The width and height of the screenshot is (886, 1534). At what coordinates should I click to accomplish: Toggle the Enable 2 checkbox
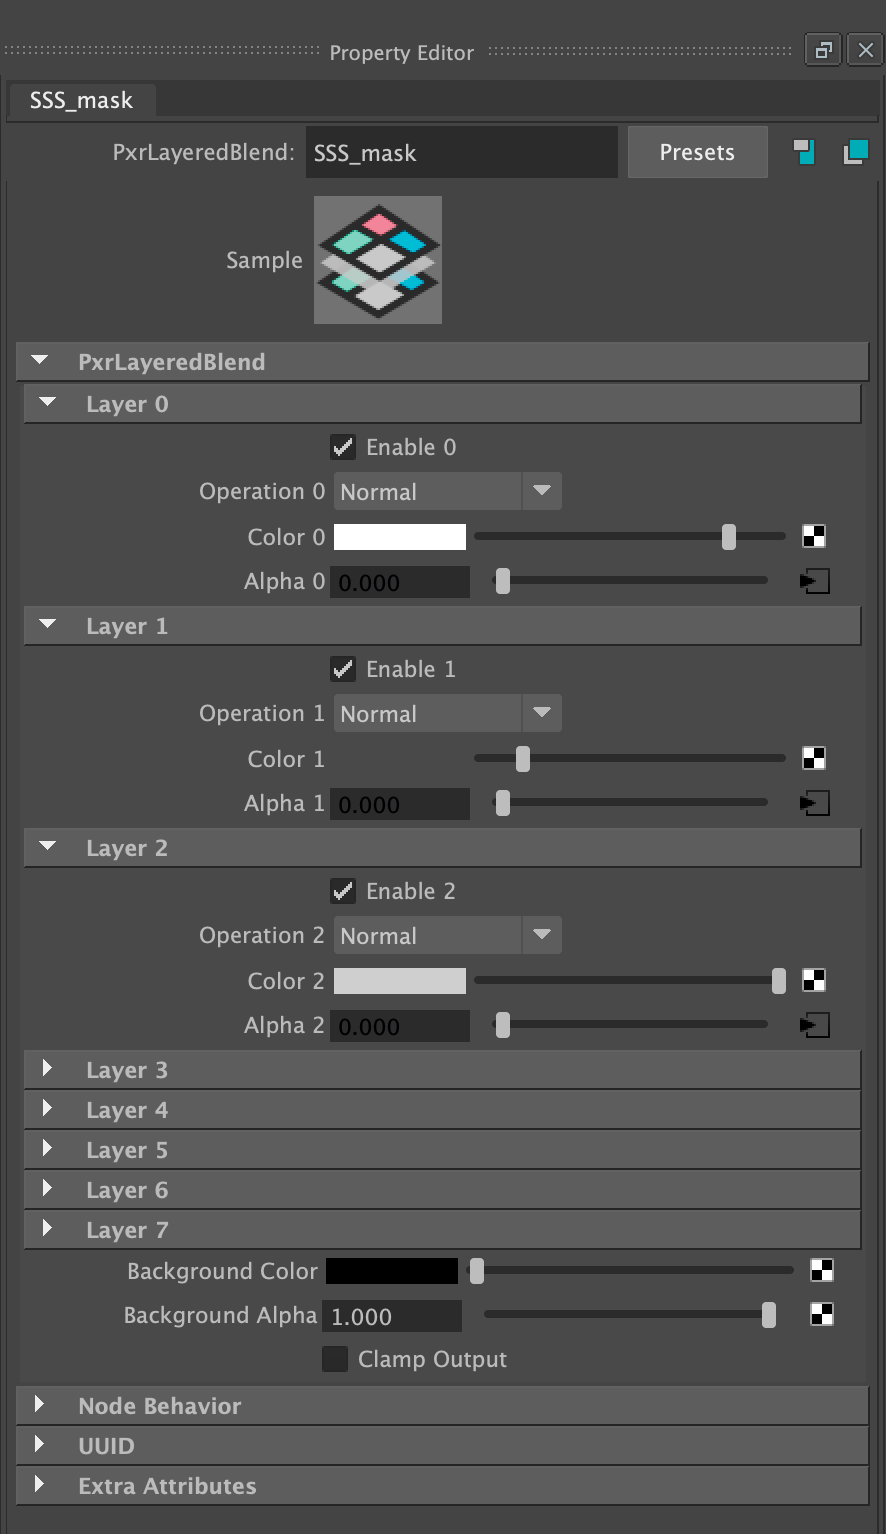point(343,891)
